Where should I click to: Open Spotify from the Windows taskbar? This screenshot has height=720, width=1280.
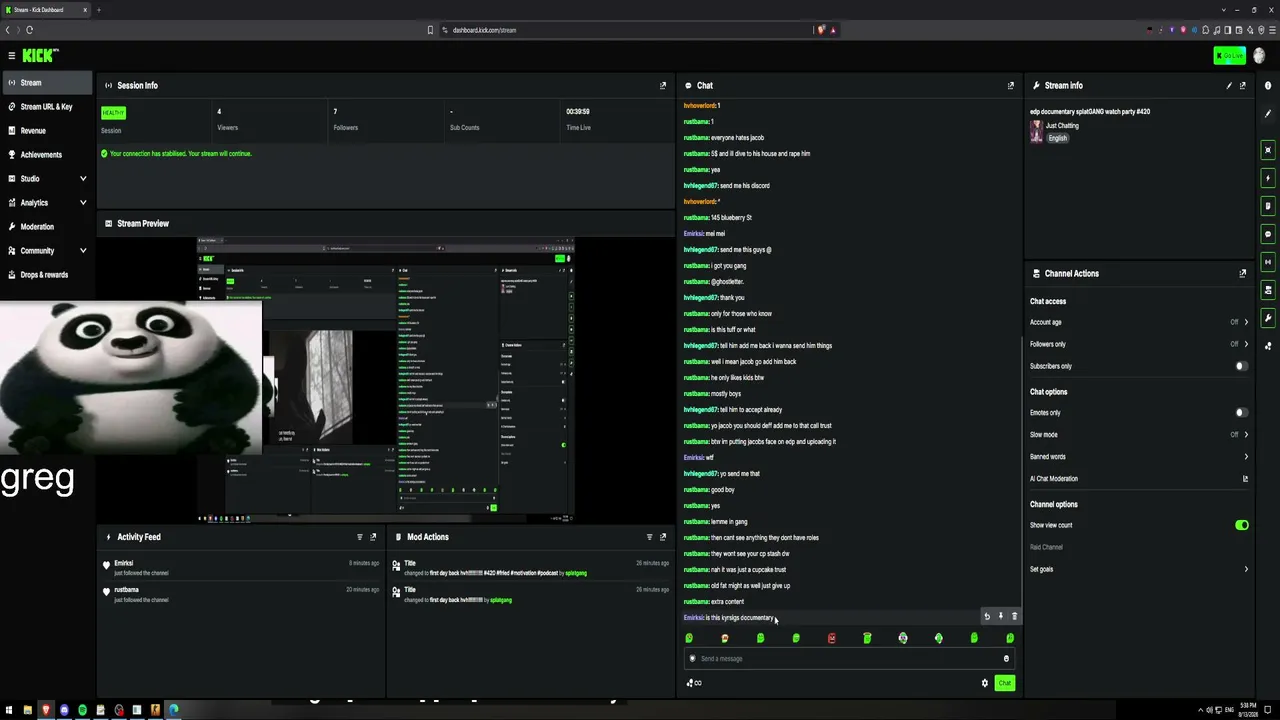click(x=82, y=710)
